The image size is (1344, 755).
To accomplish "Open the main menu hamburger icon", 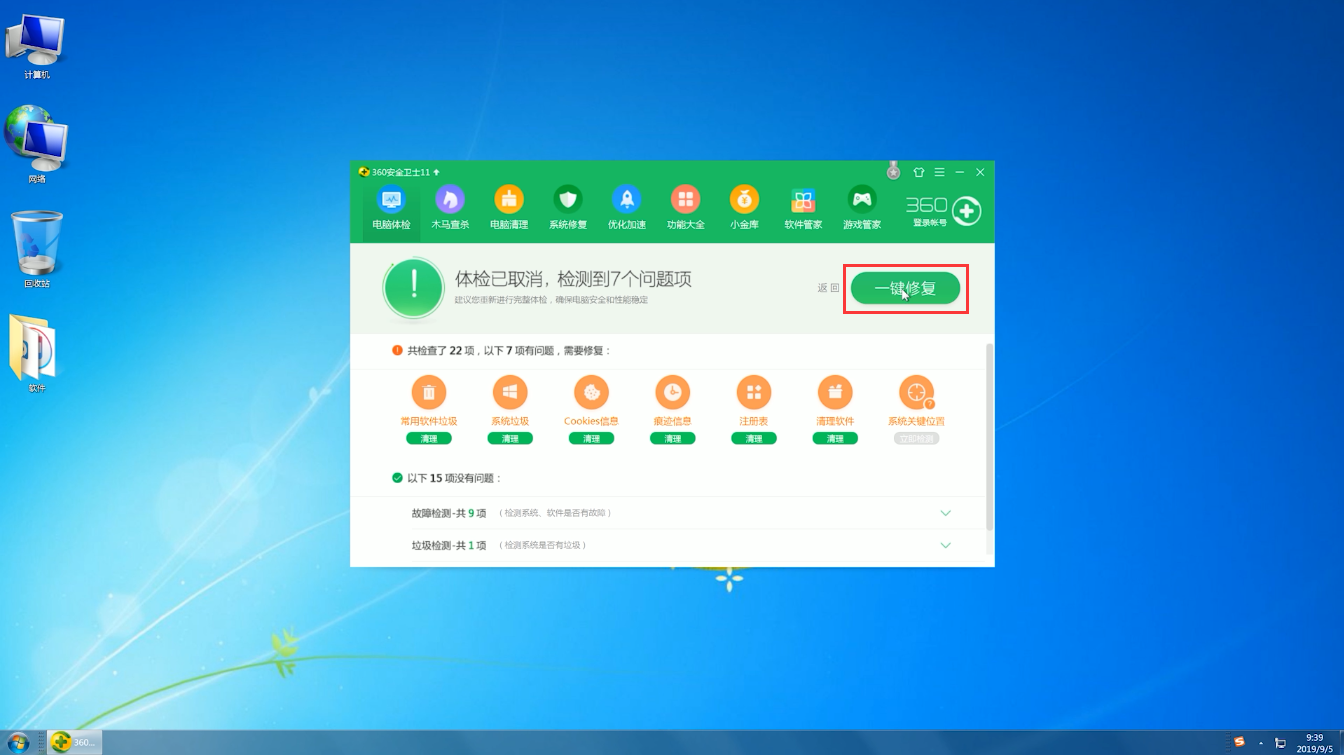I will point(939,172).
